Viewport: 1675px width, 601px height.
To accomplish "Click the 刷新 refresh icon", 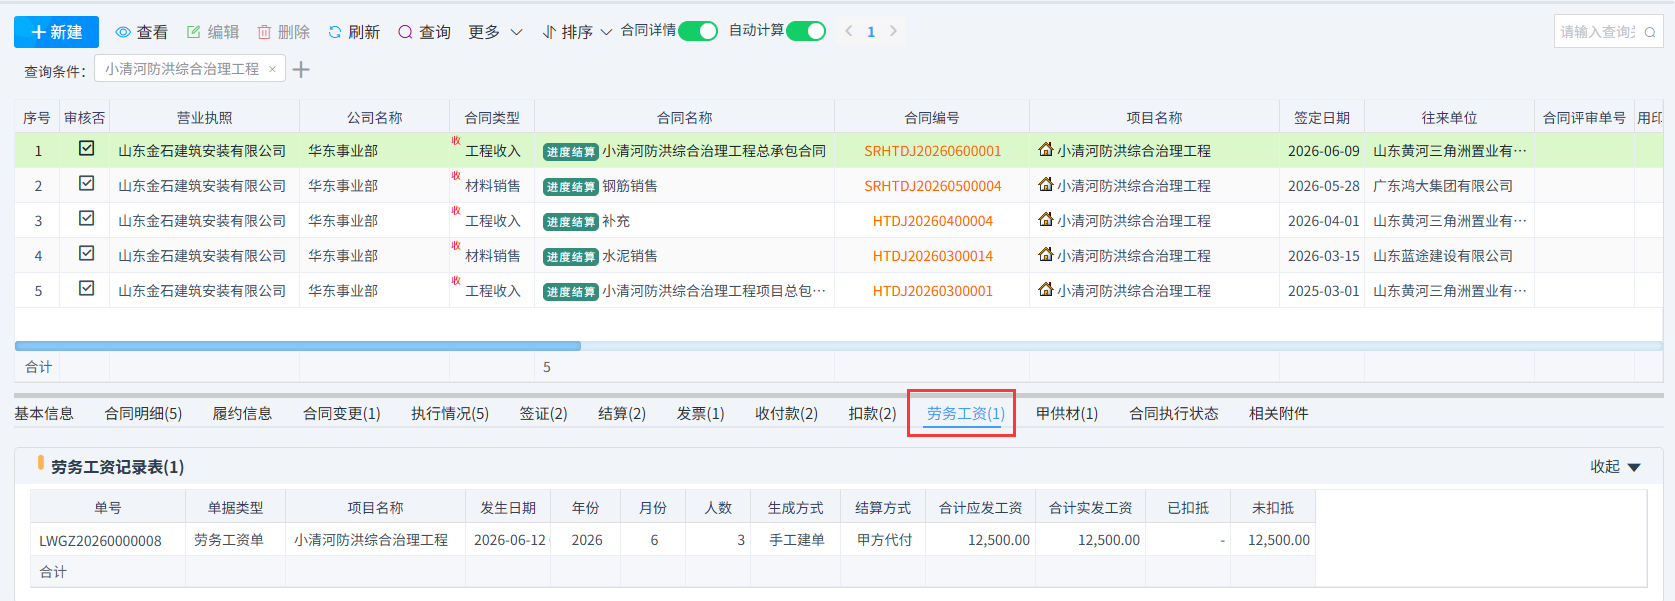I will [x=335, y=32].
